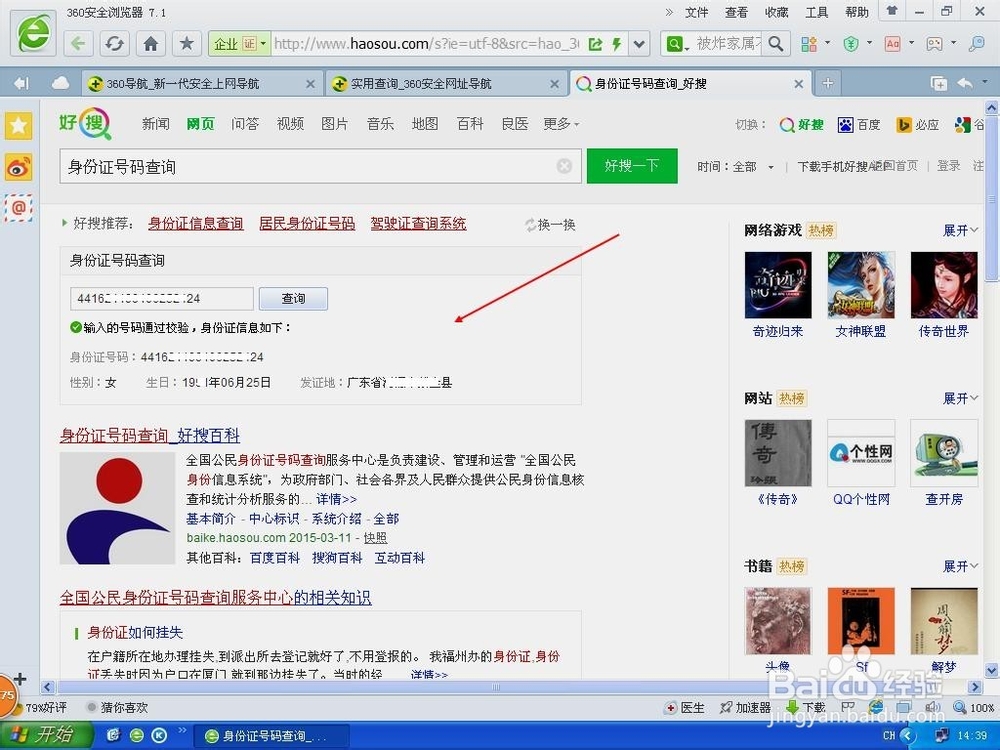
Task: Open a new tab with plus button
Action: pyautogui.click(x=828, y=83)
